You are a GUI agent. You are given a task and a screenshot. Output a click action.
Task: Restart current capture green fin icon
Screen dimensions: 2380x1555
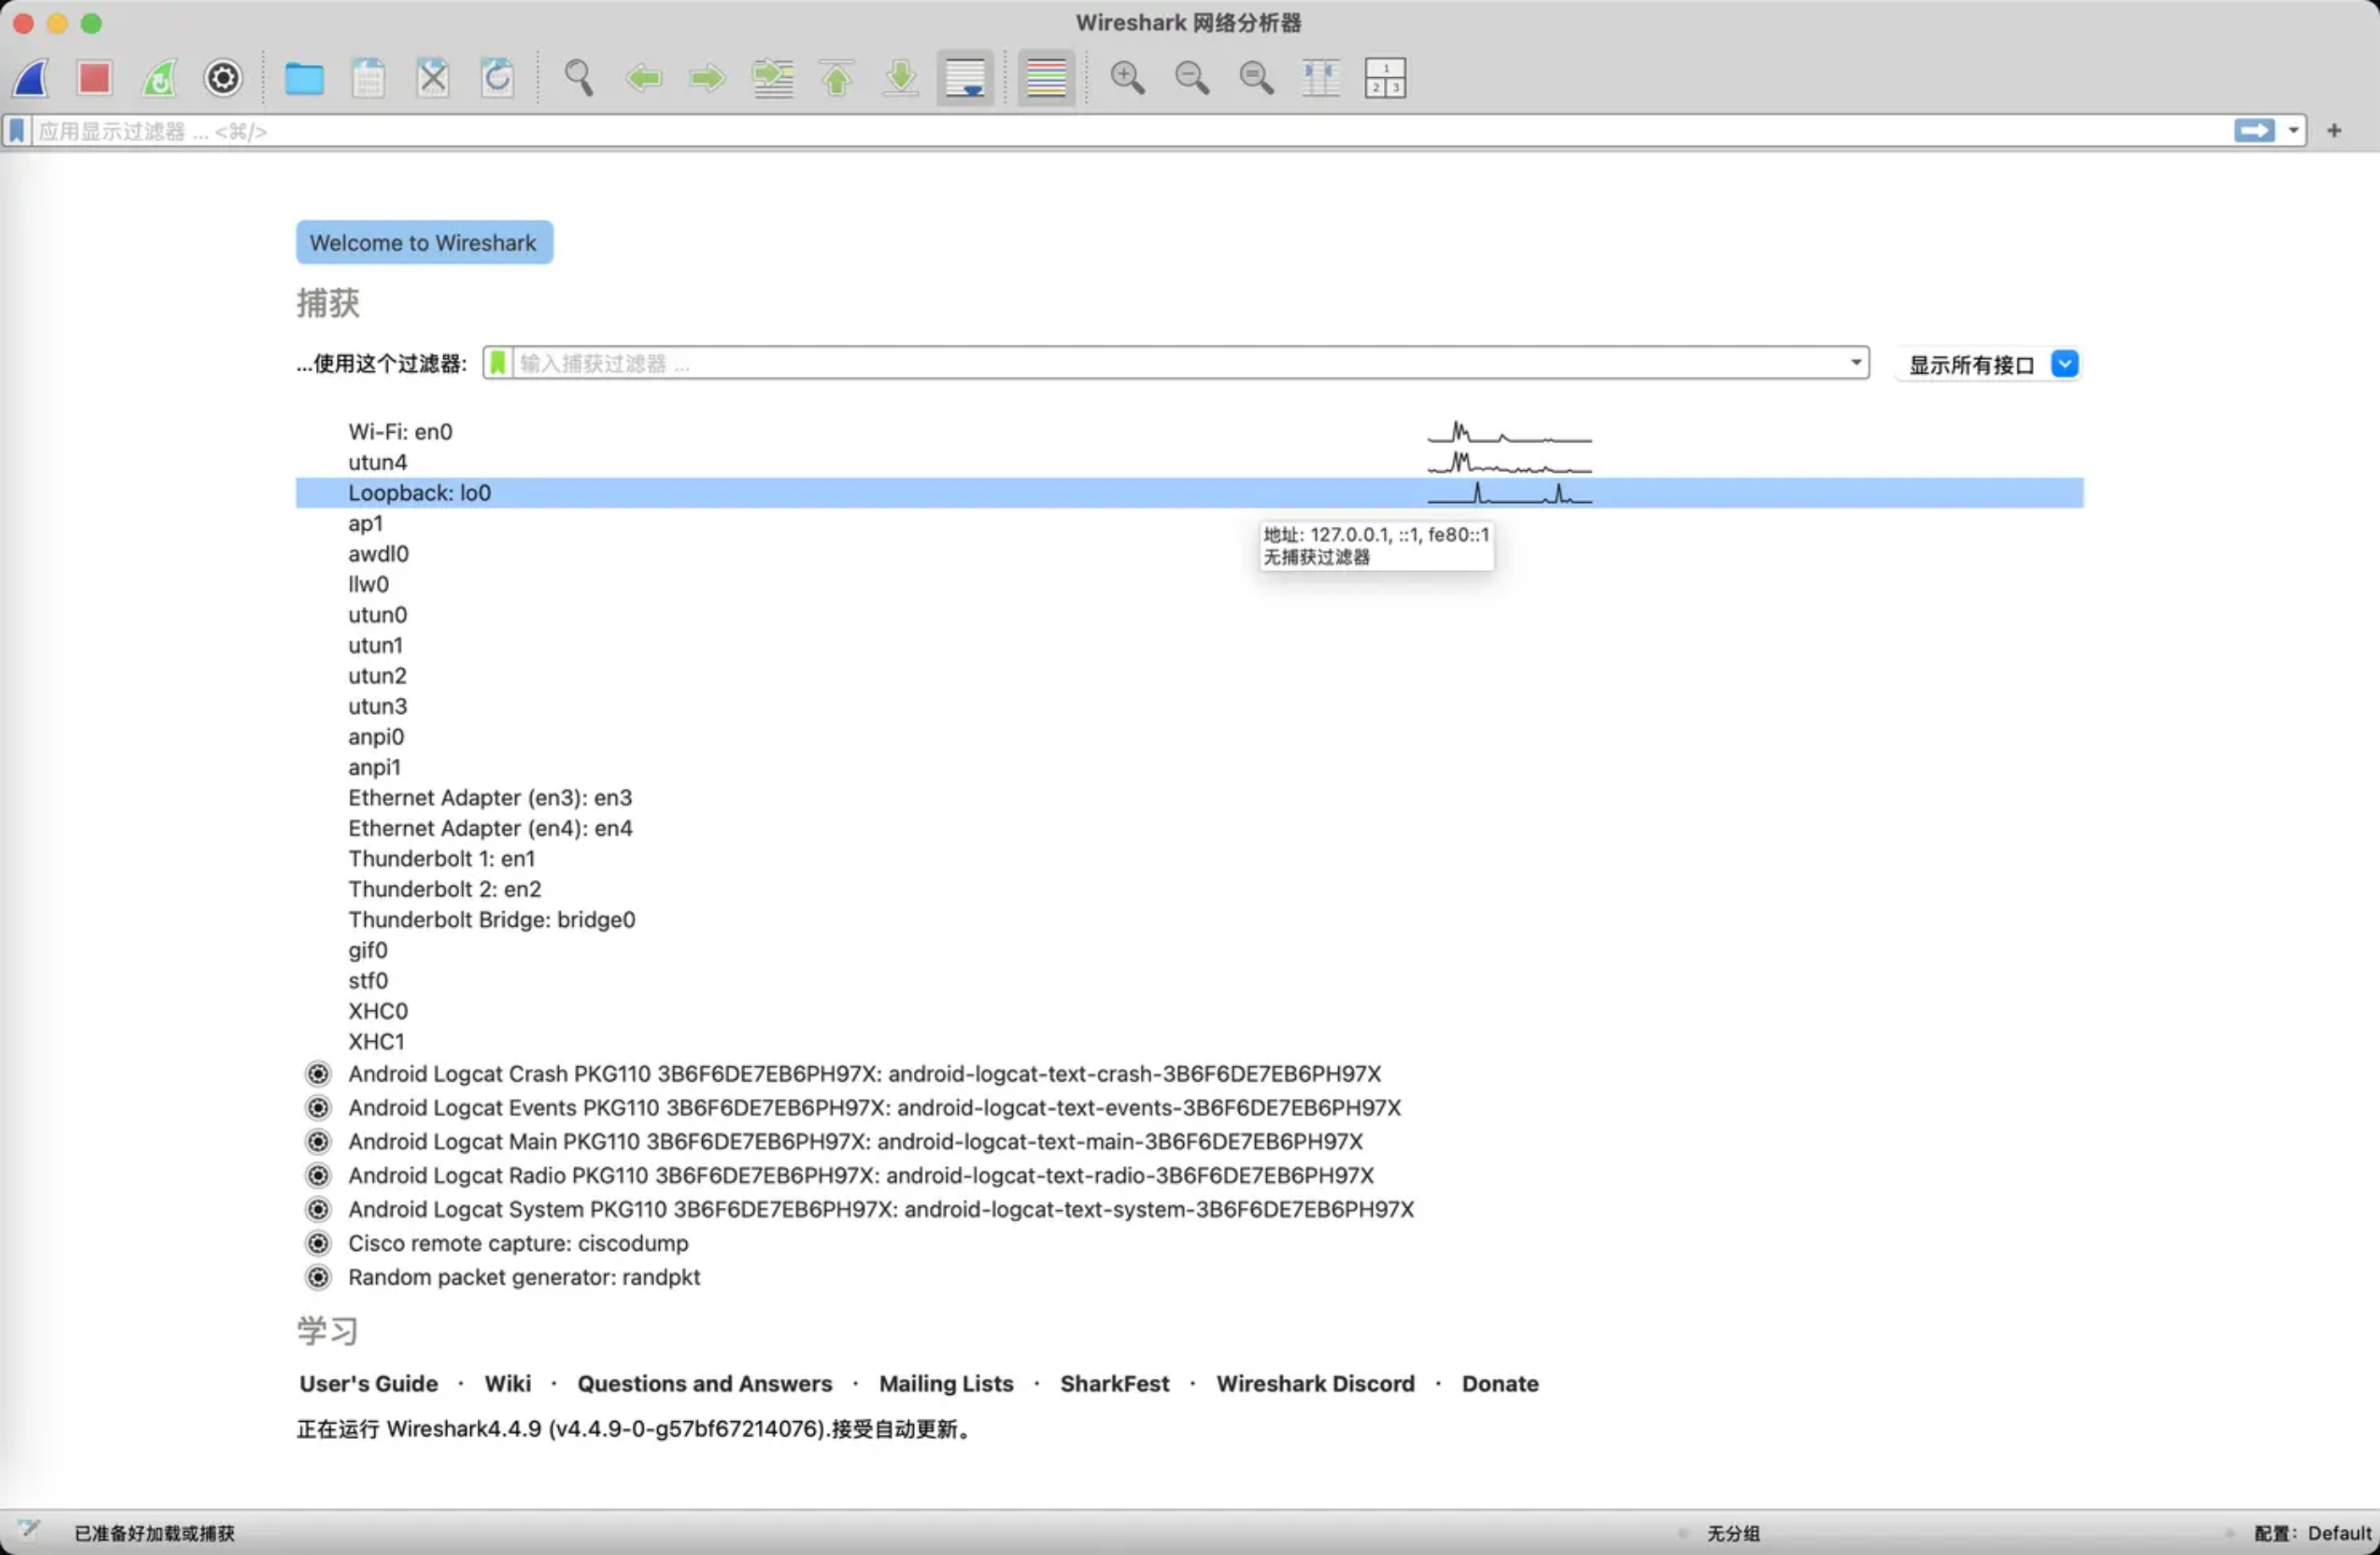point(159,78)
